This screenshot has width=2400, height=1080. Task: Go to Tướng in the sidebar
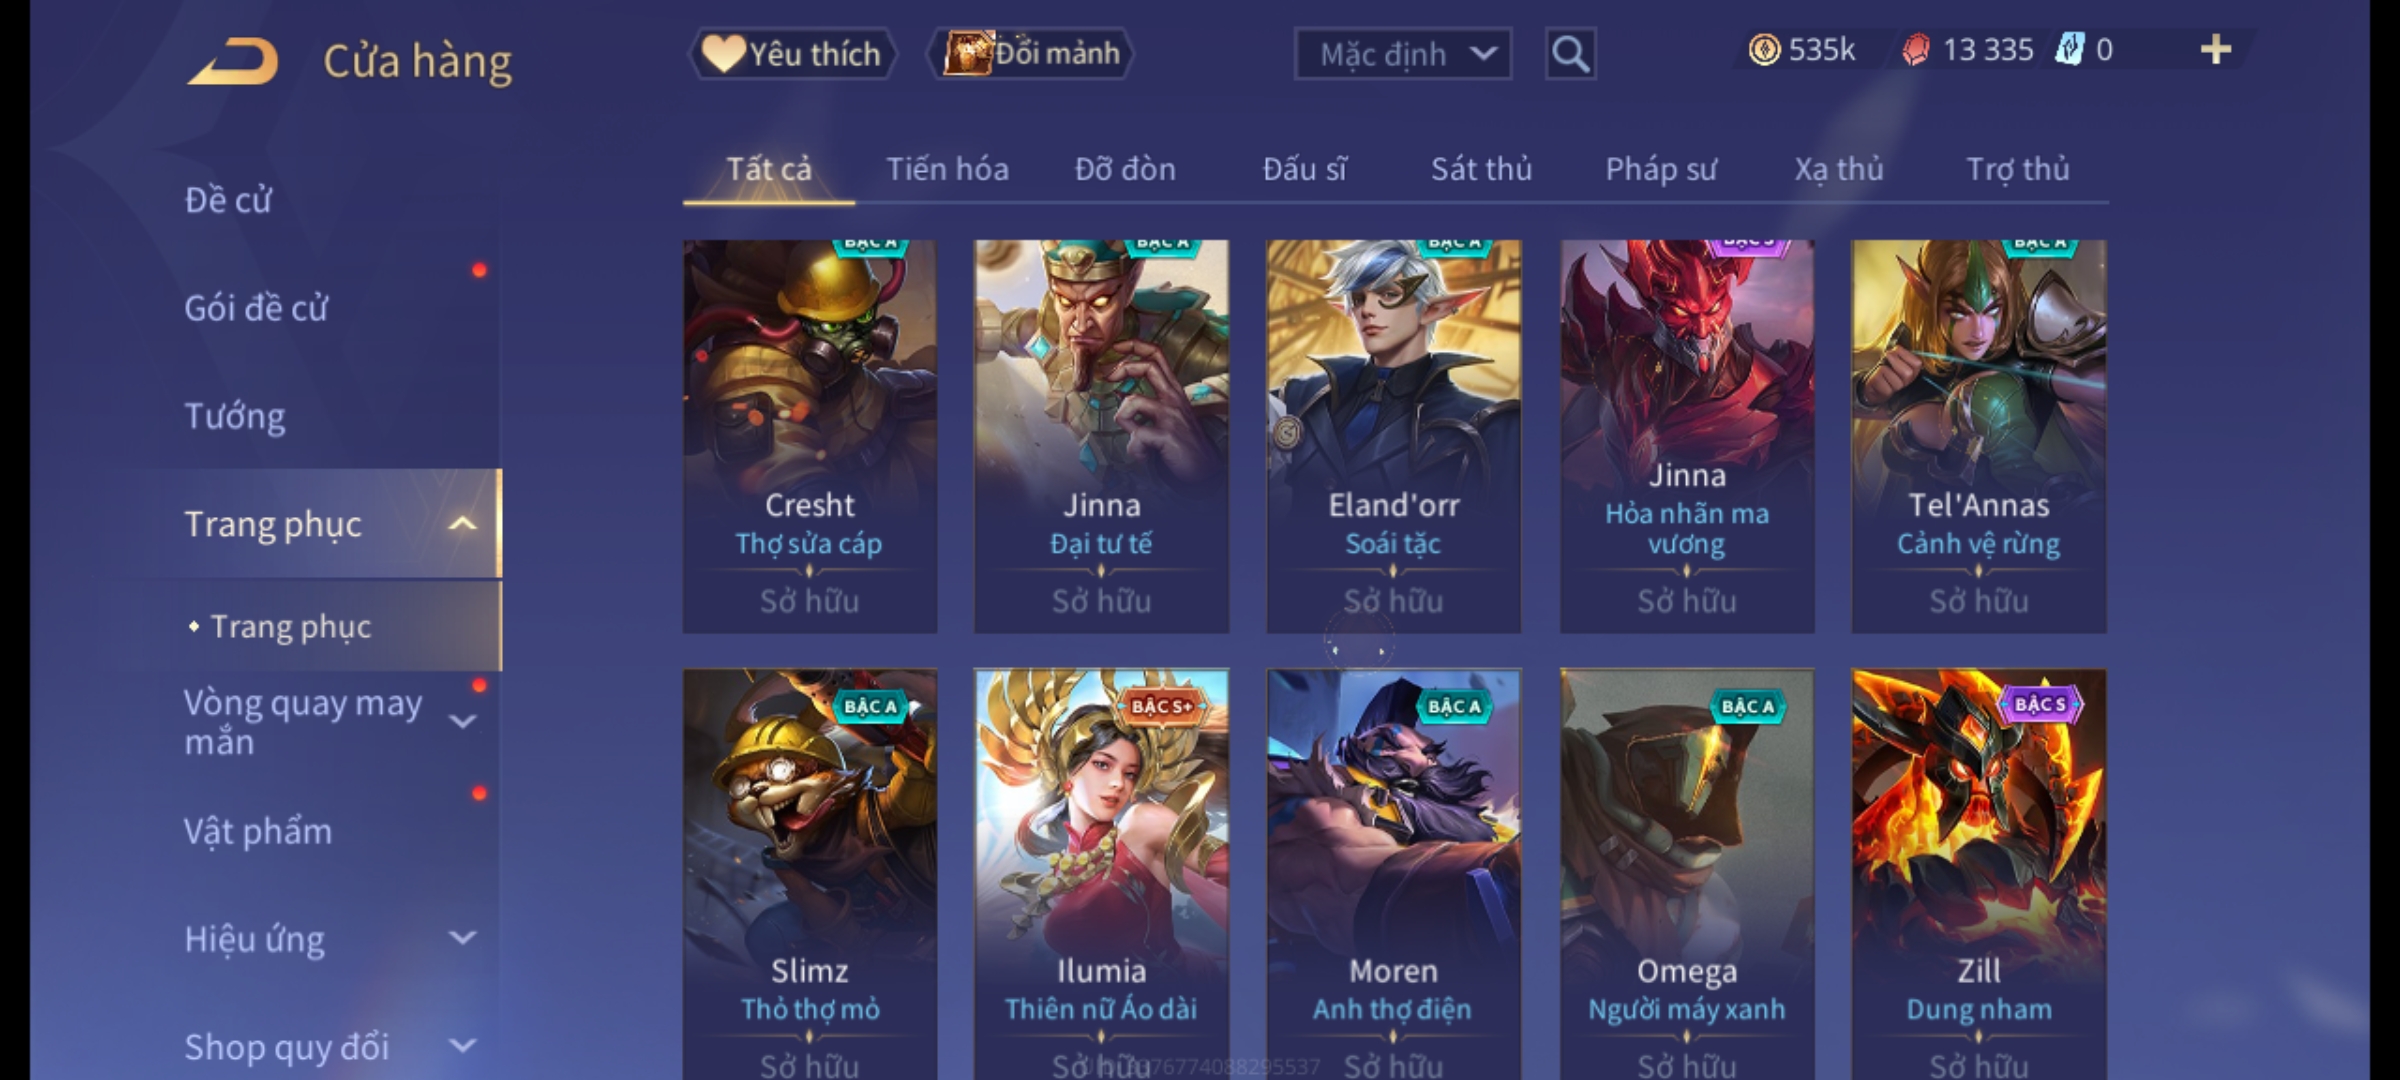235,416
